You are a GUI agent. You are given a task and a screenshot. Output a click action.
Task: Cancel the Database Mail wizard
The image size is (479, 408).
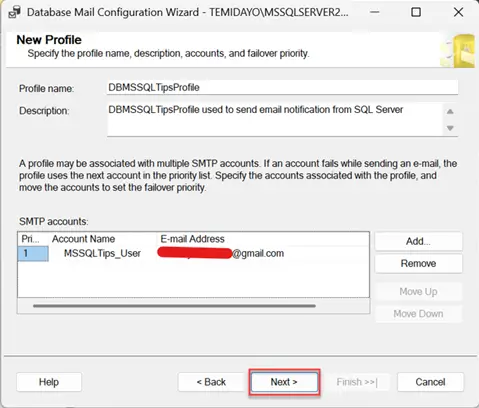pos(430,382)
